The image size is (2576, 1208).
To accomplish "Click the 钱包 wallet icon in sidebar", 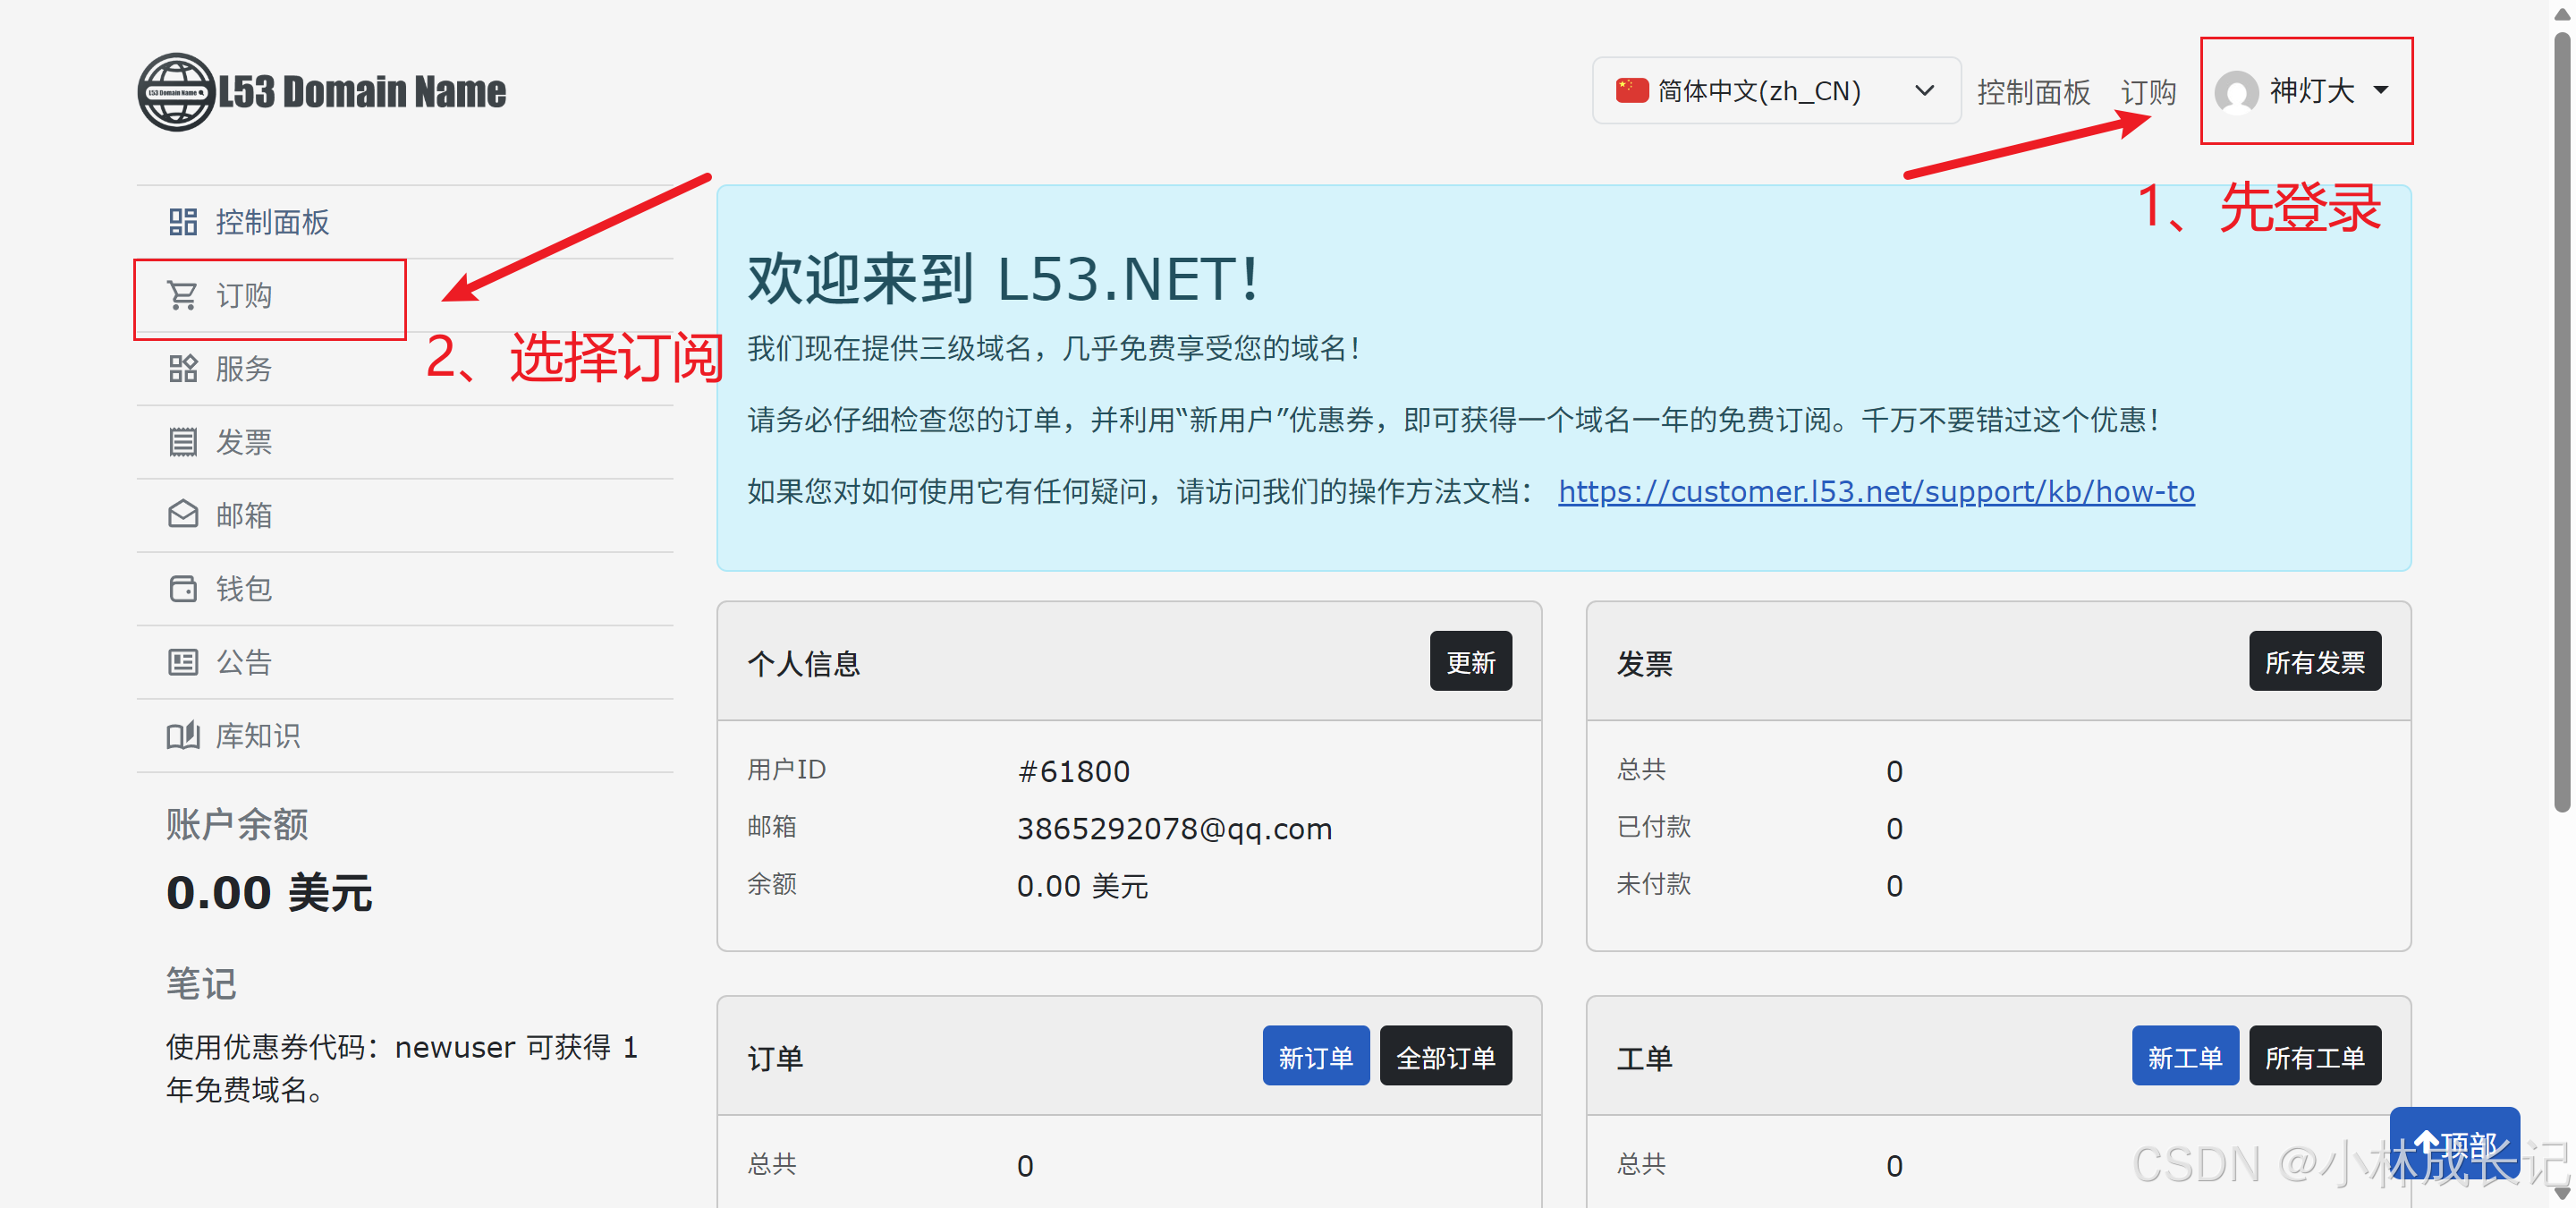I will (182, 589).
